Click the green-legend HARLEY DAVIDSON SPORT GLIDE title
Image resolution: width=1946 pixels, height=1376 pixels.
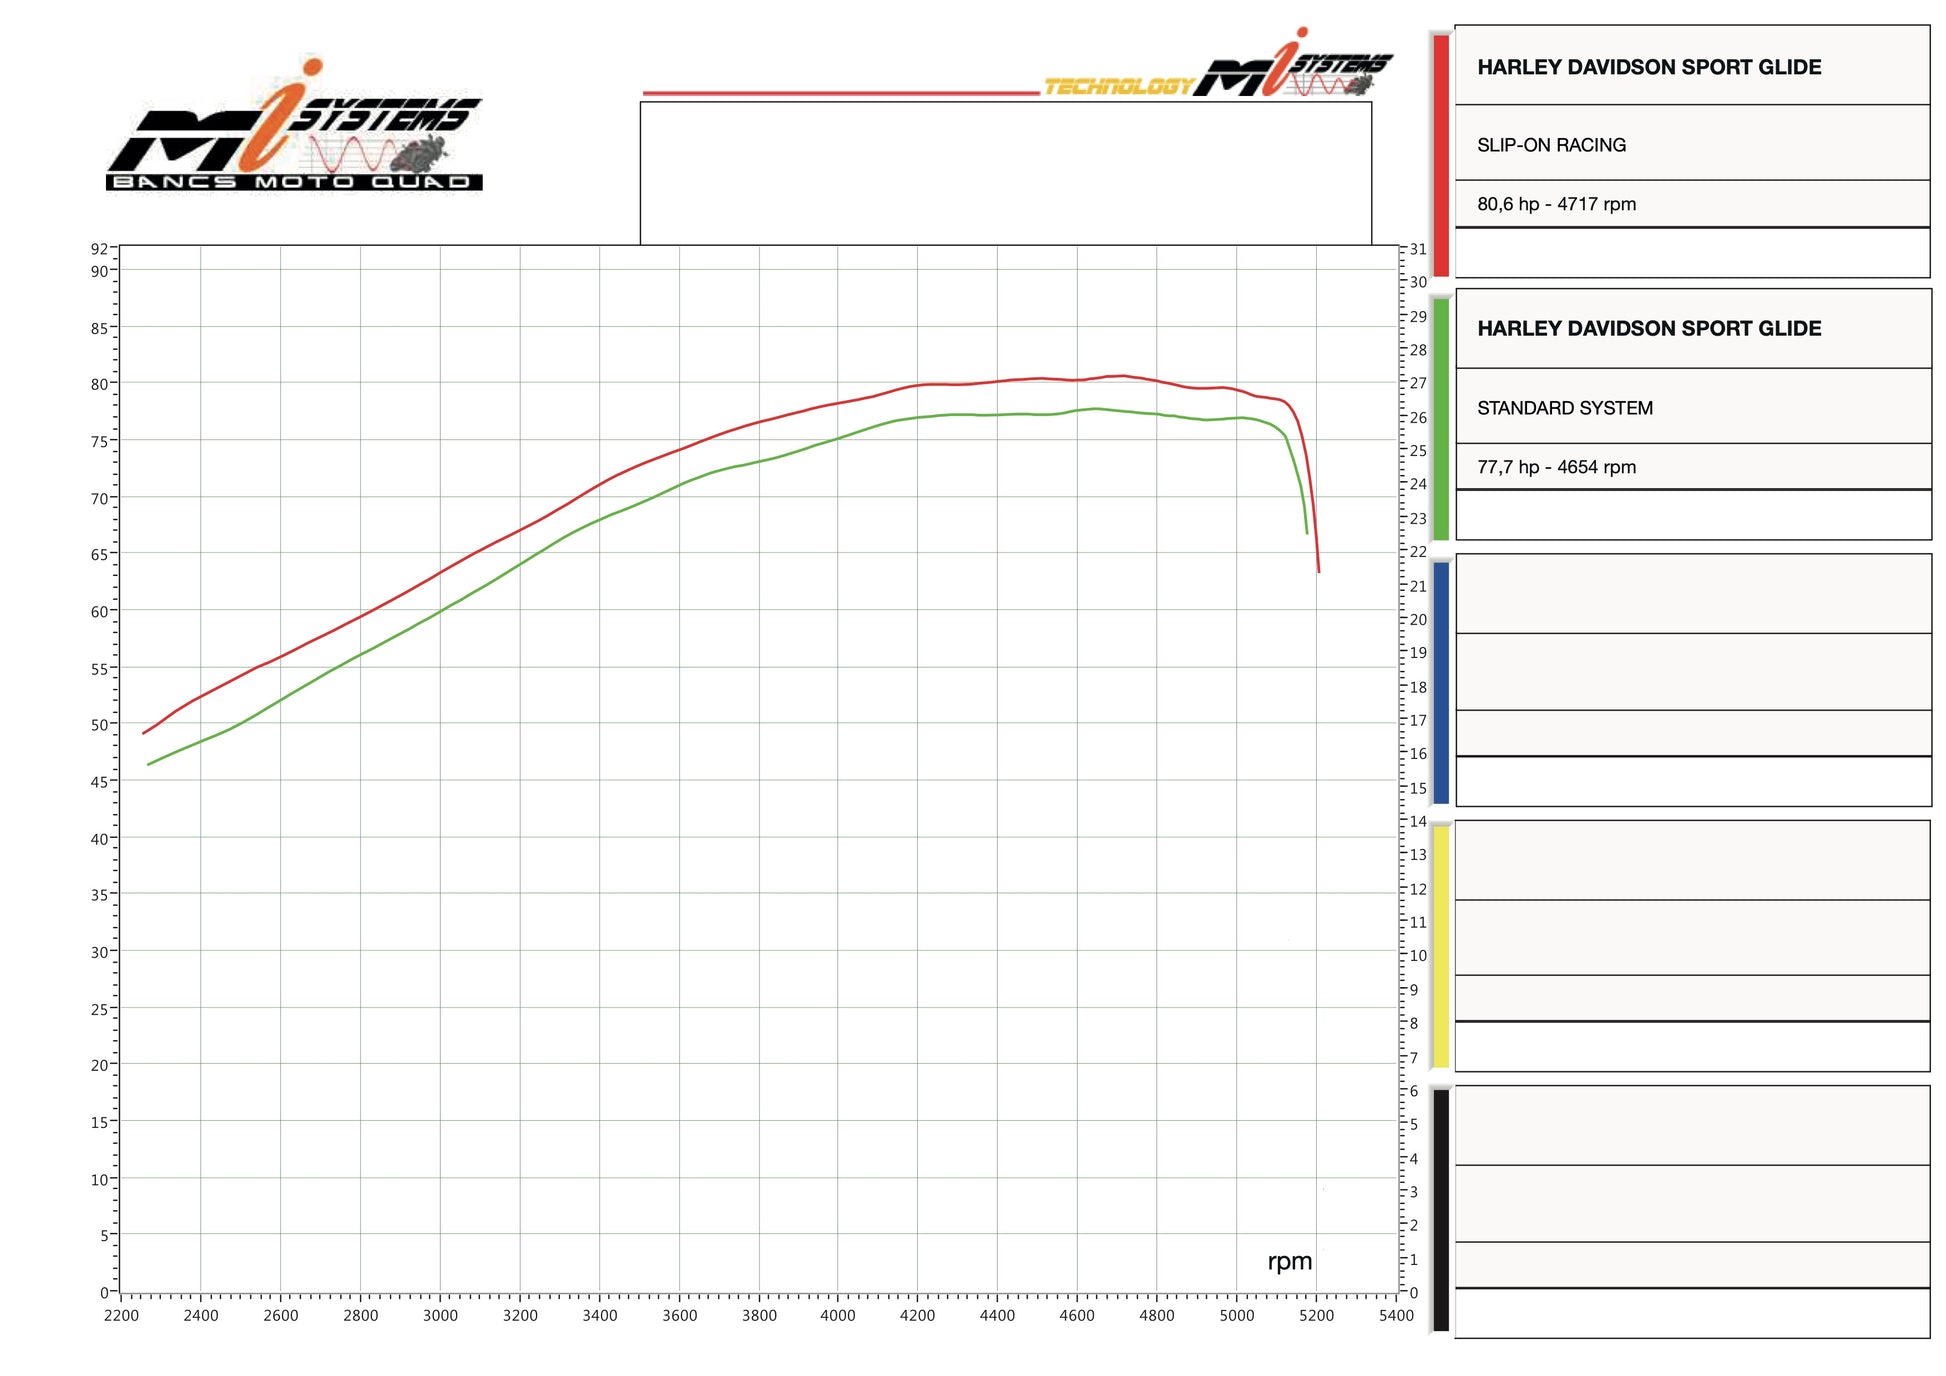[x=1649, y=328]
